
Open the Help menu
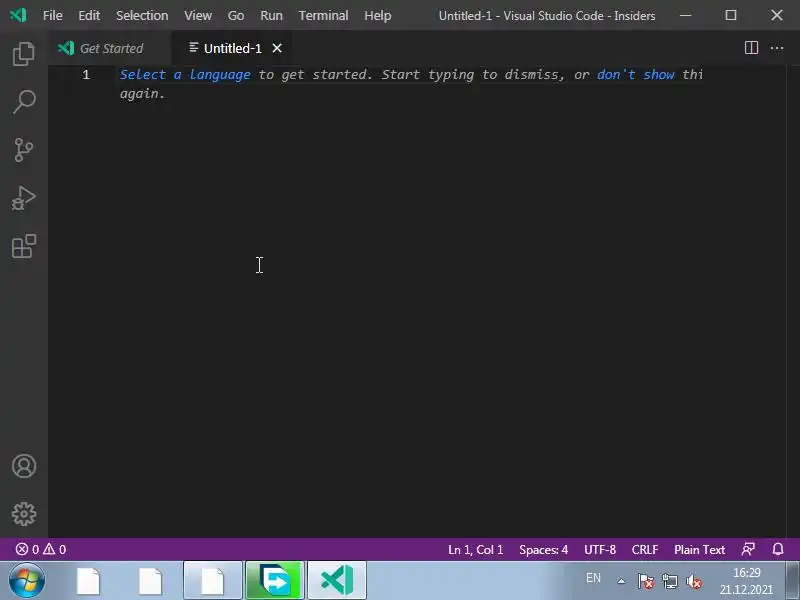[378, 15]
